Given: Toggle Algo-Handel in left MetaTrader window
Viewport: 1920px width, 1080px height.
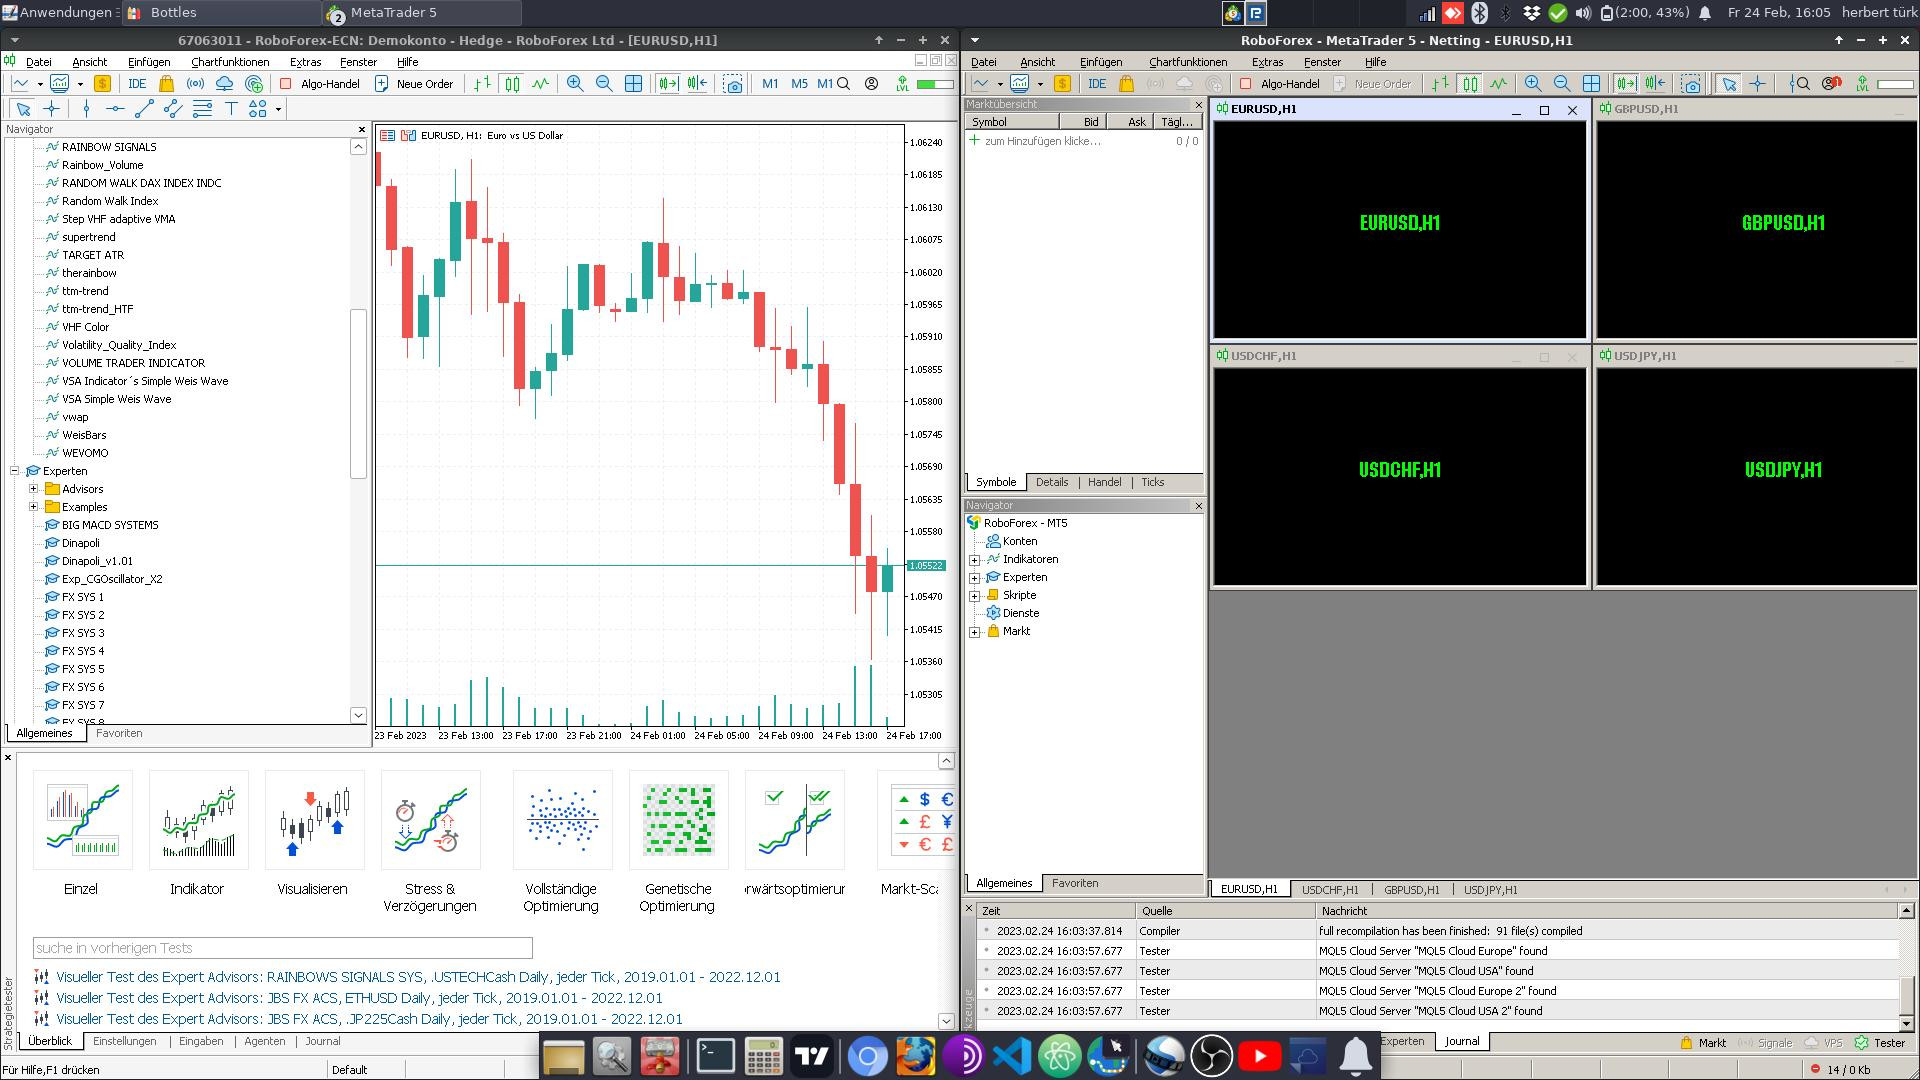Looking at the screenshot, I should pyautogui.click(x=320, y=84).
